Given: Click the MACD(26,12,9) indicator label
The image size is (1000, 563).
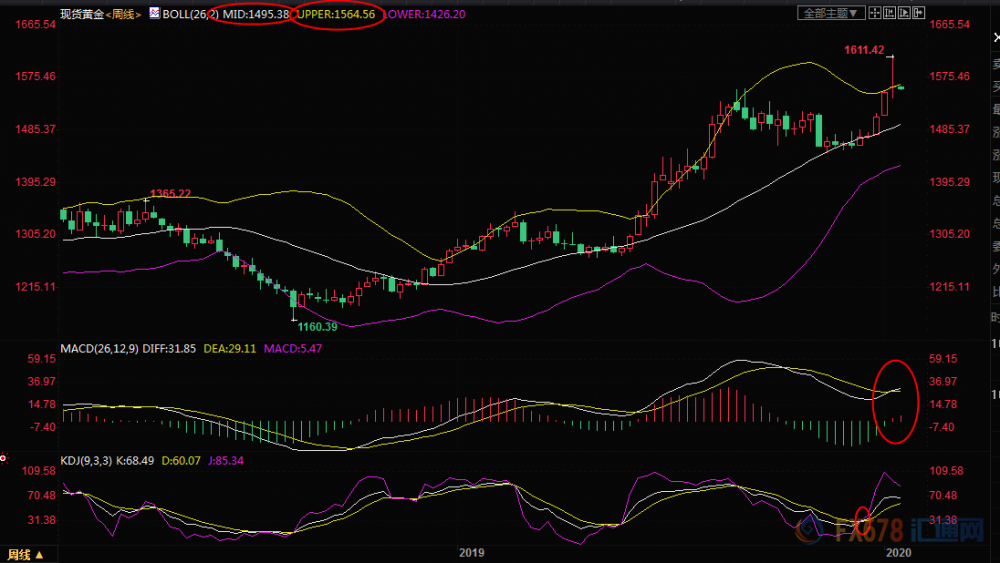Looking at the screenshot, I should [x=99, y=349].
